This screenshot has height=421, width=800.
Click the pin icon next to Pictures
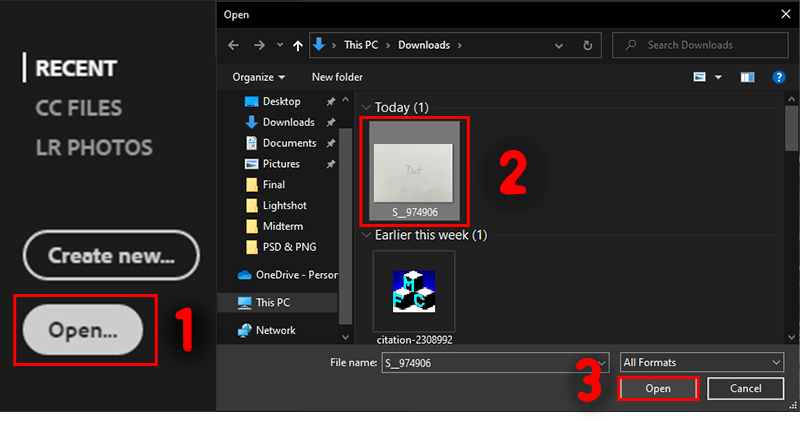click(x=331, y=164)
